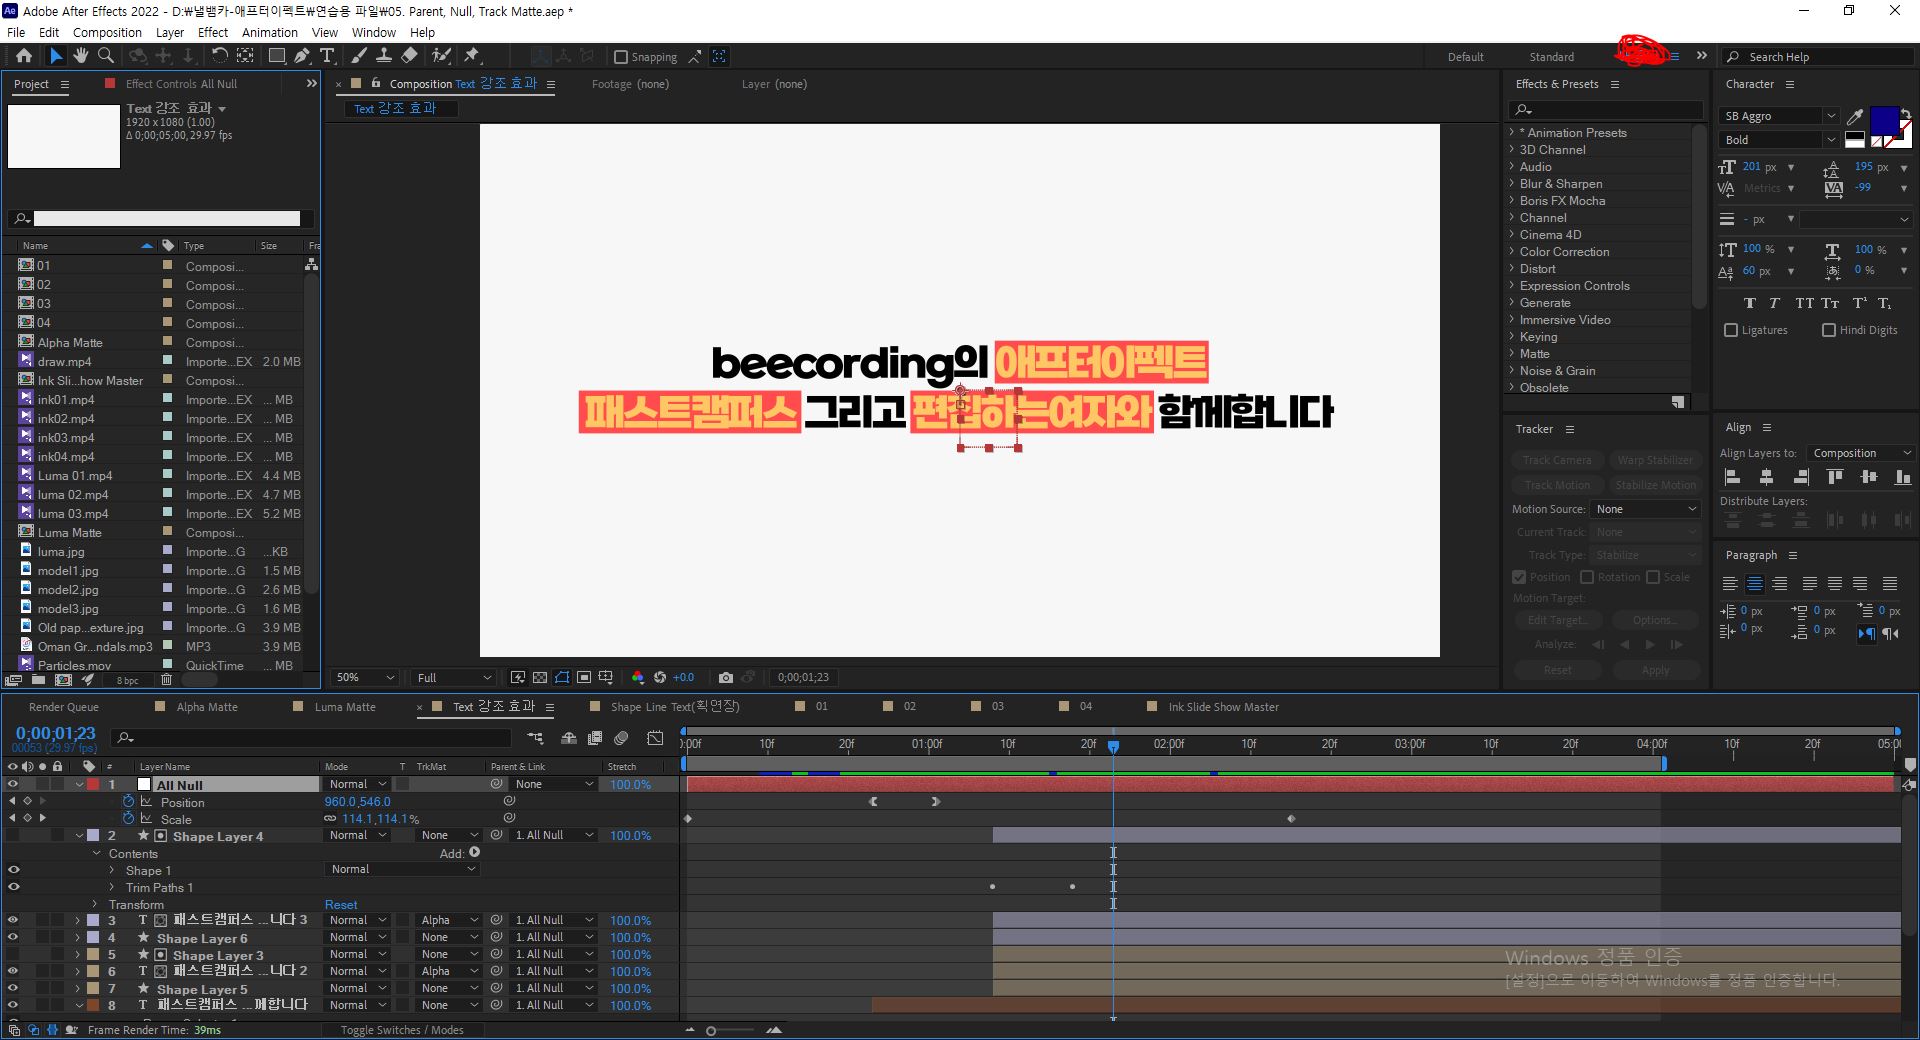Select the Clone Stamp tool
Viewport: 1920px width, 1040px height.
pos(383,56)
